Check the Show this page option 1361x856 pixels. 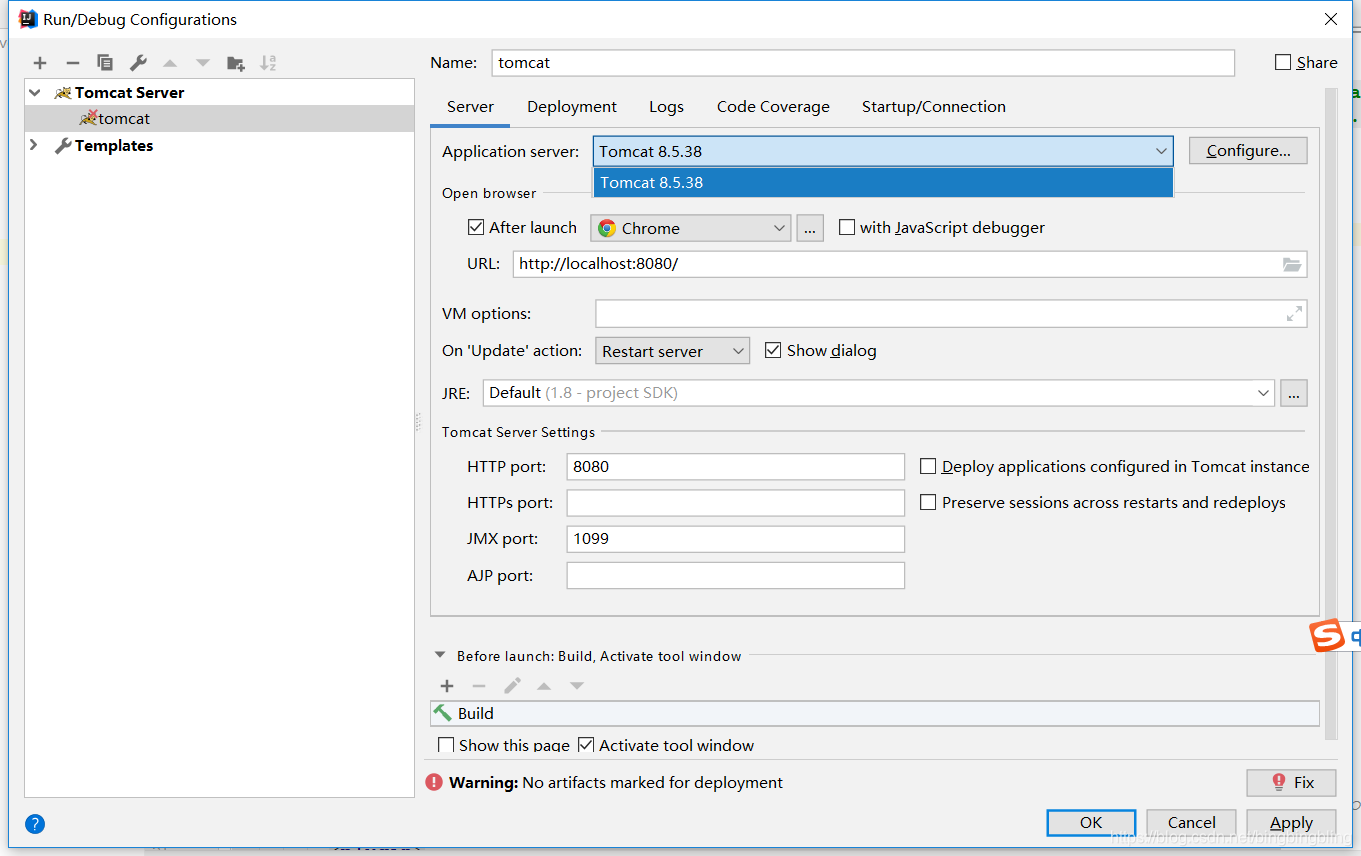pos(446,745)
